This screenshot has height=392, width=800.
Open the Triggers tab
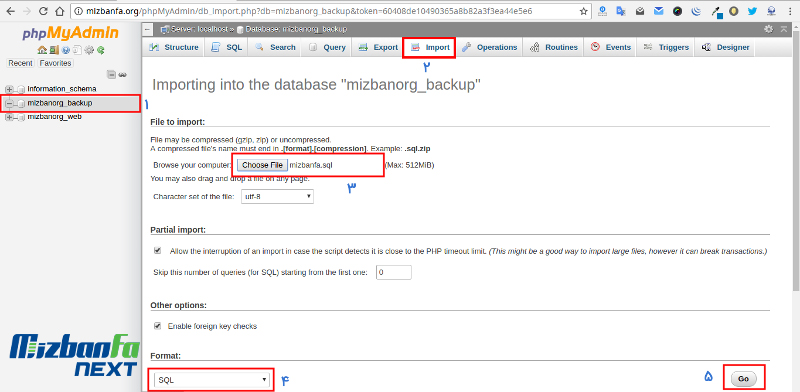(666, 47)
